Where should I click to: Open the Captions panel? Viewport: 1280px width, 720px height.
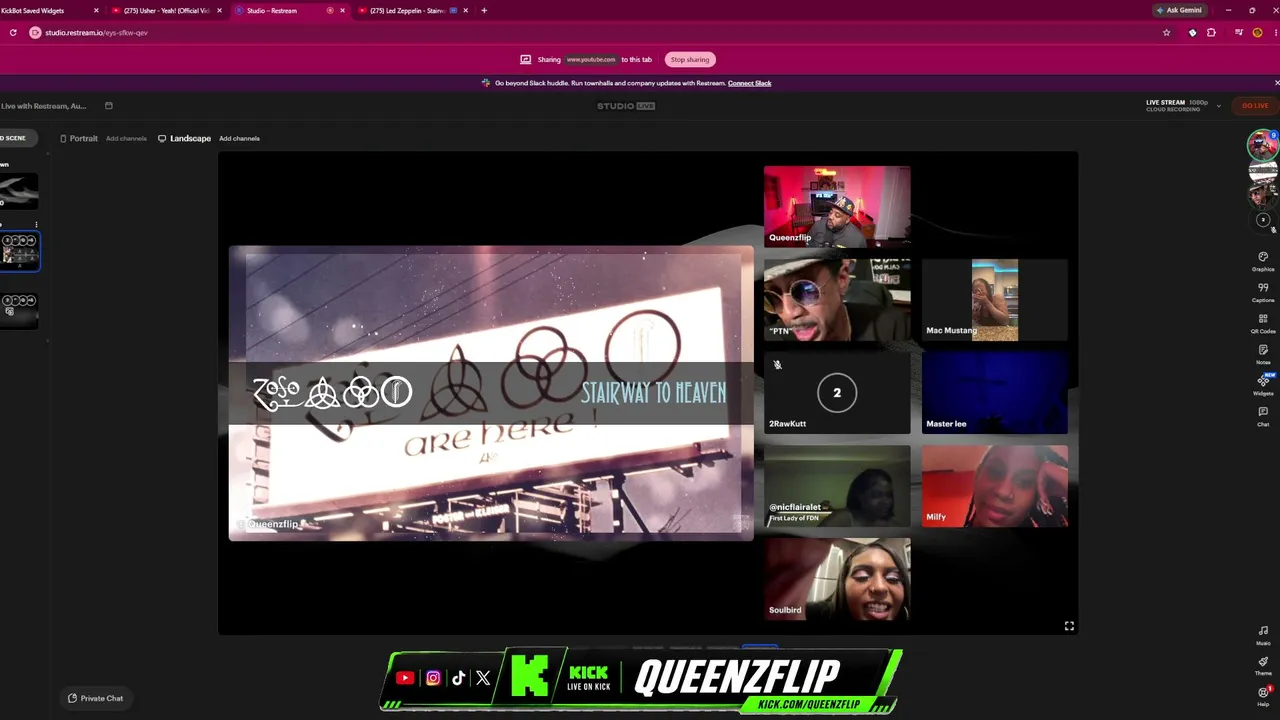1263,292
